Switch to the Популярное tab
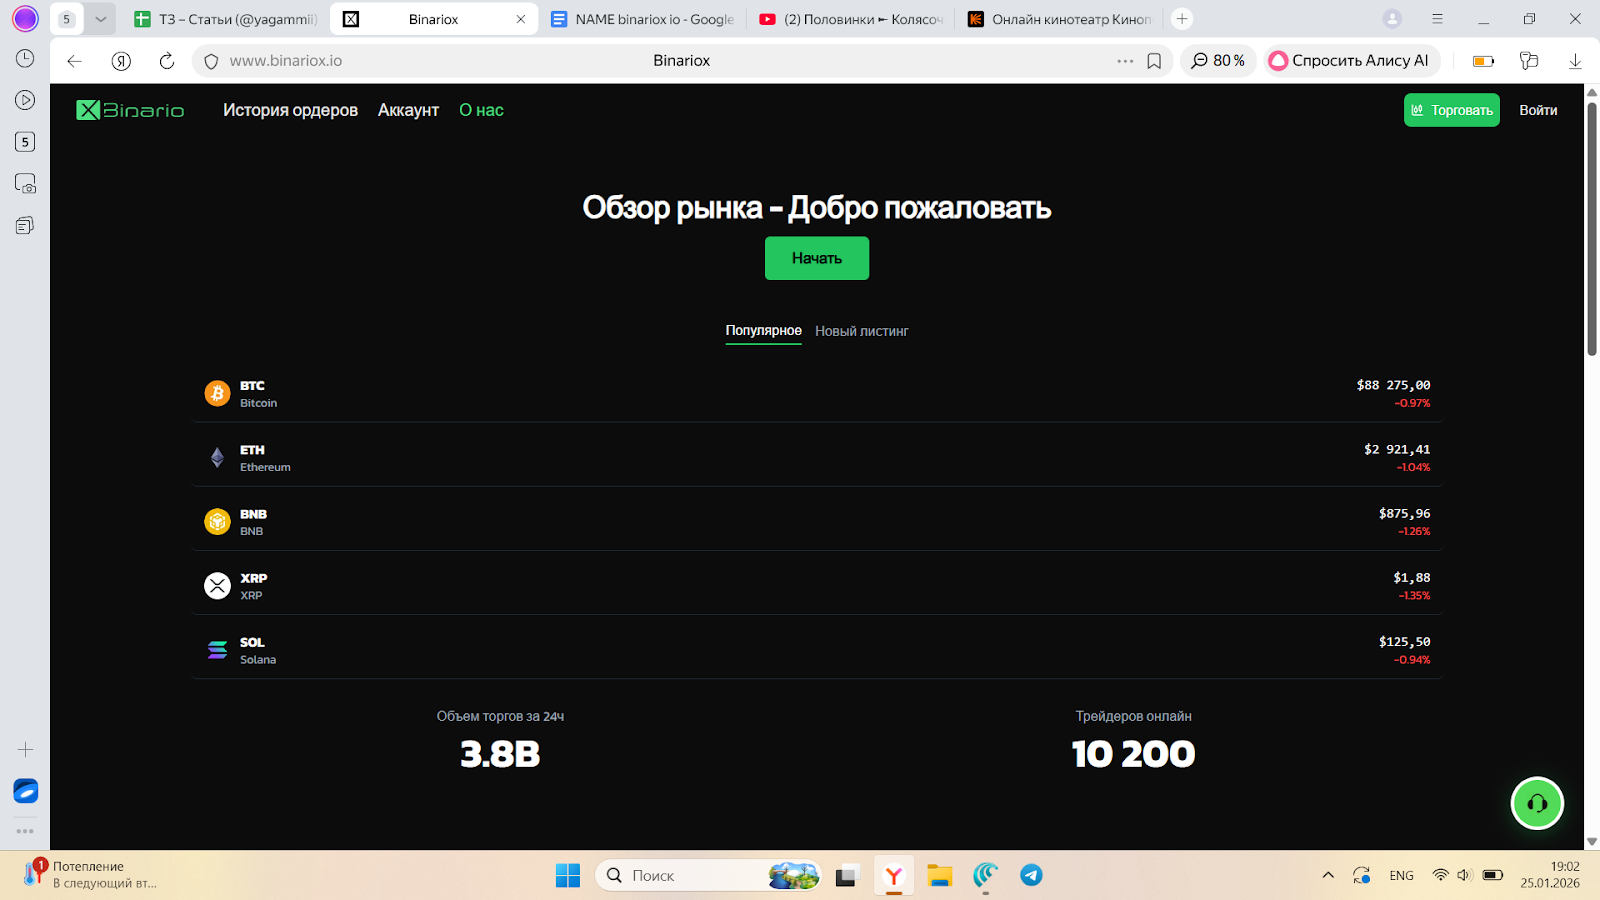1600x900 pixels. pos(764,331)
